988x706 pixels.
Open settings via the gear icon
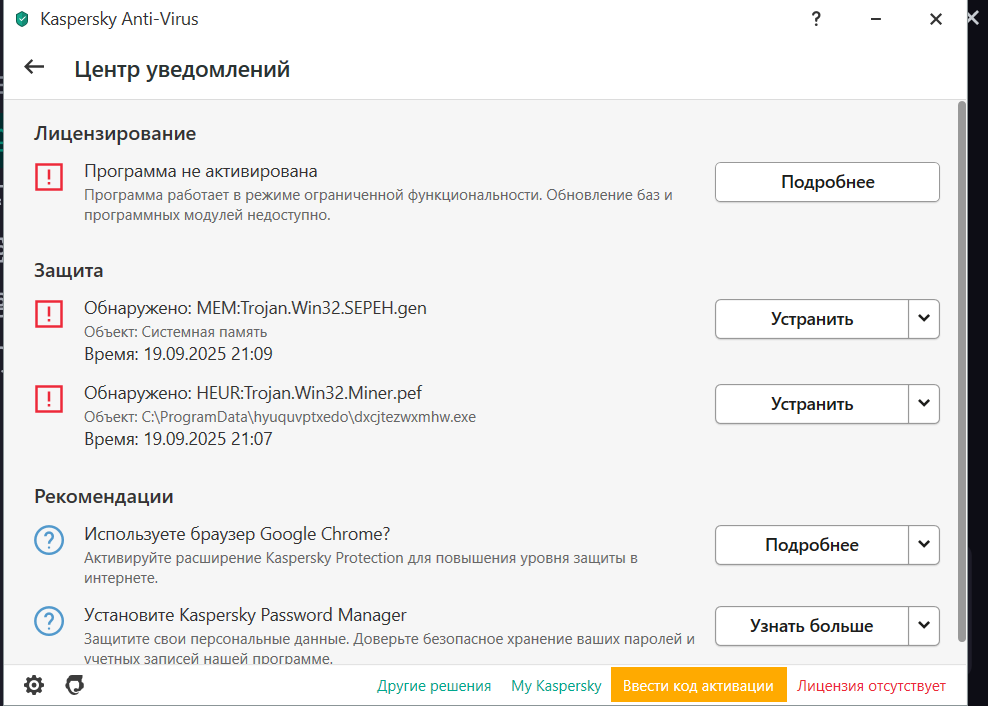point(34,685)
